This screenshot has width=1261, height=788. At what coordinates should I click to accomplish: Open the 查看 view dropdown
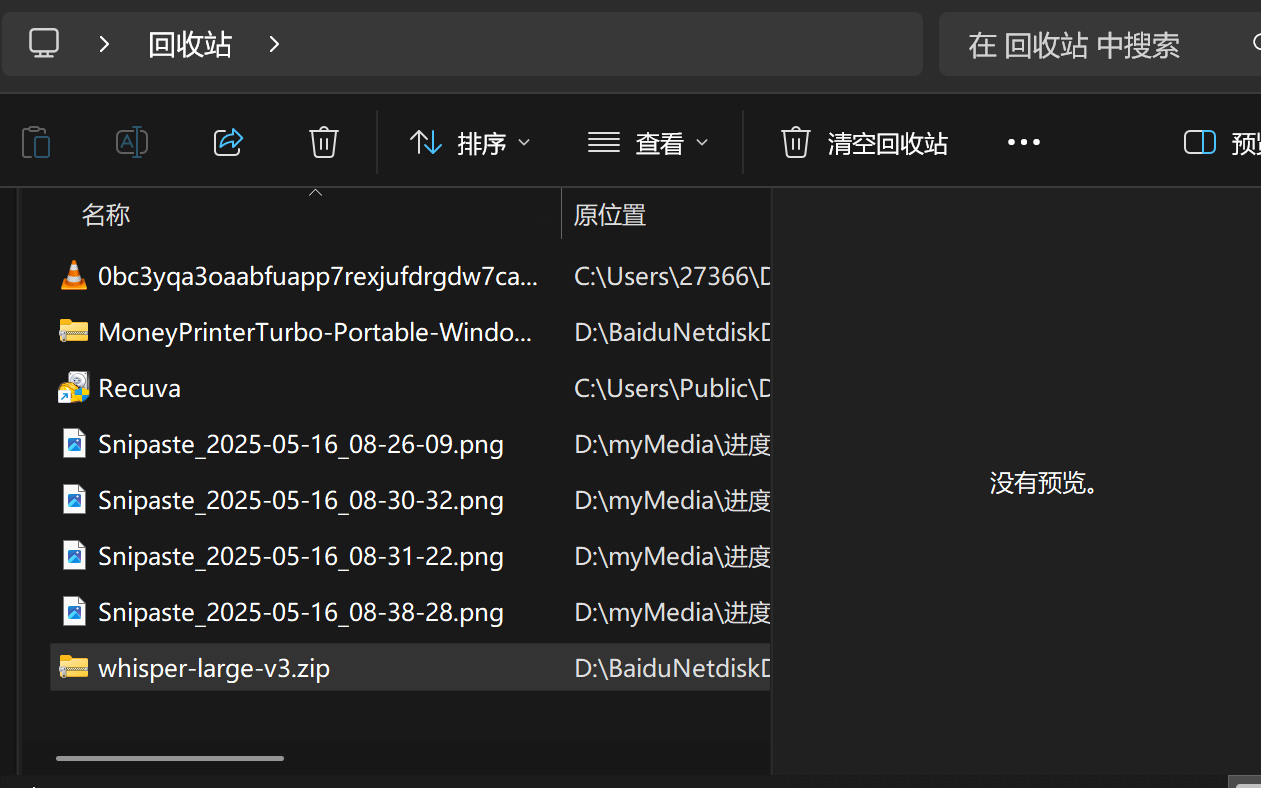[x=648, y=143]
